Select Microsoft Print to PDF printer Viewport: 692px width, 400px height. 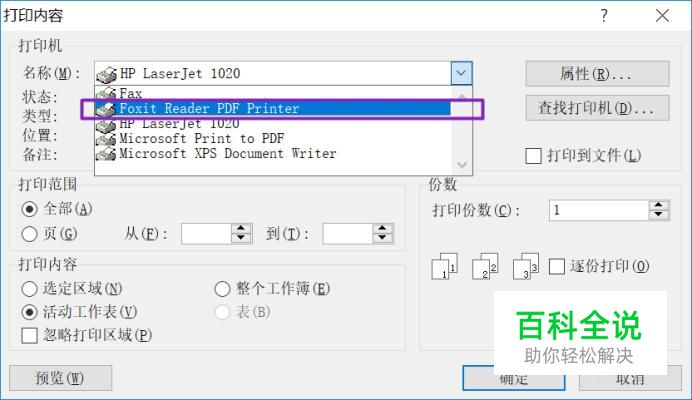pos(273,139)
